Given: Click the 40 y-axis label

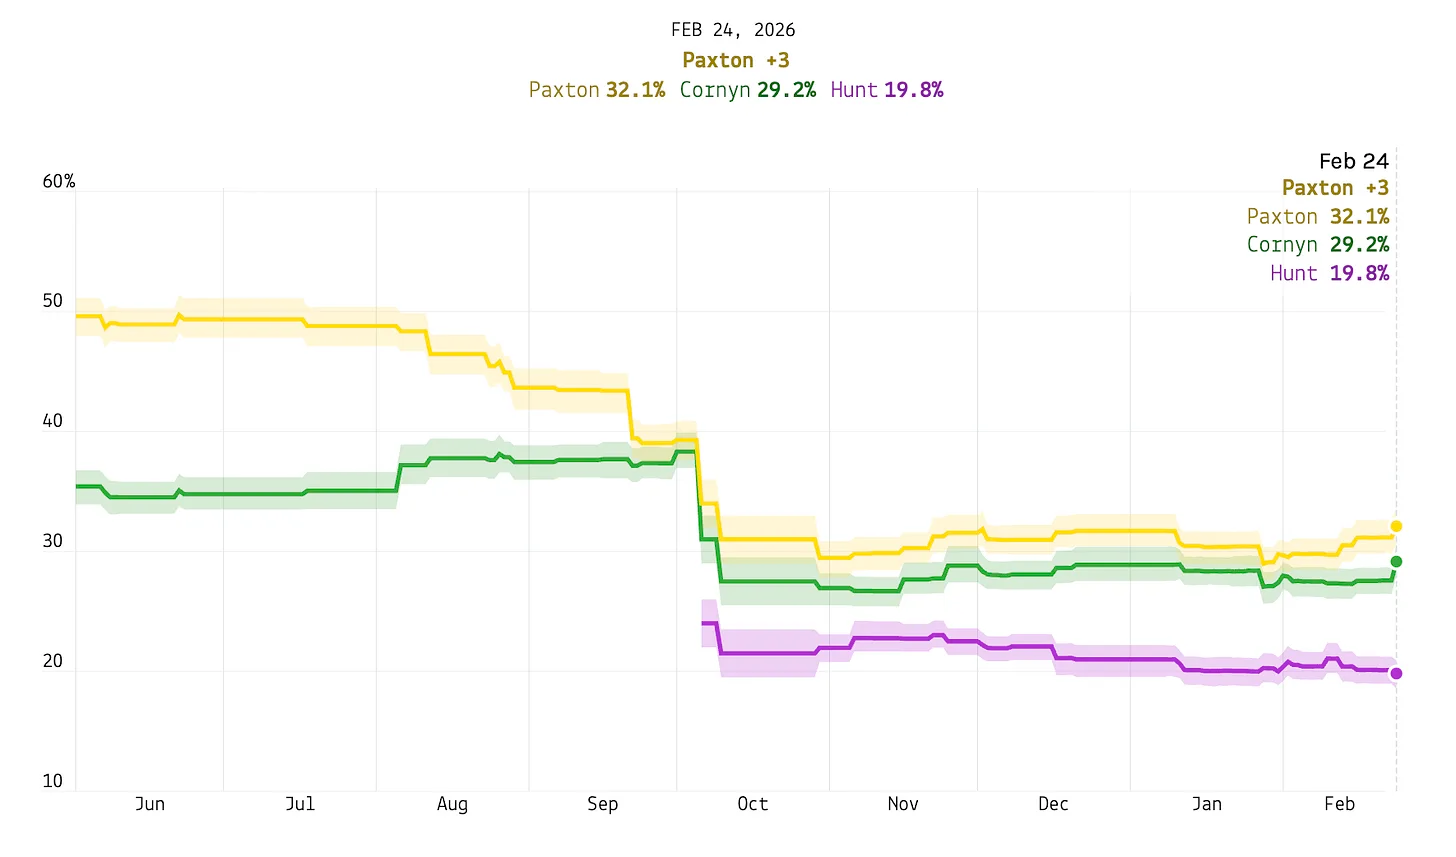Looking at the screenshot, I should click(x=52, y=421).
